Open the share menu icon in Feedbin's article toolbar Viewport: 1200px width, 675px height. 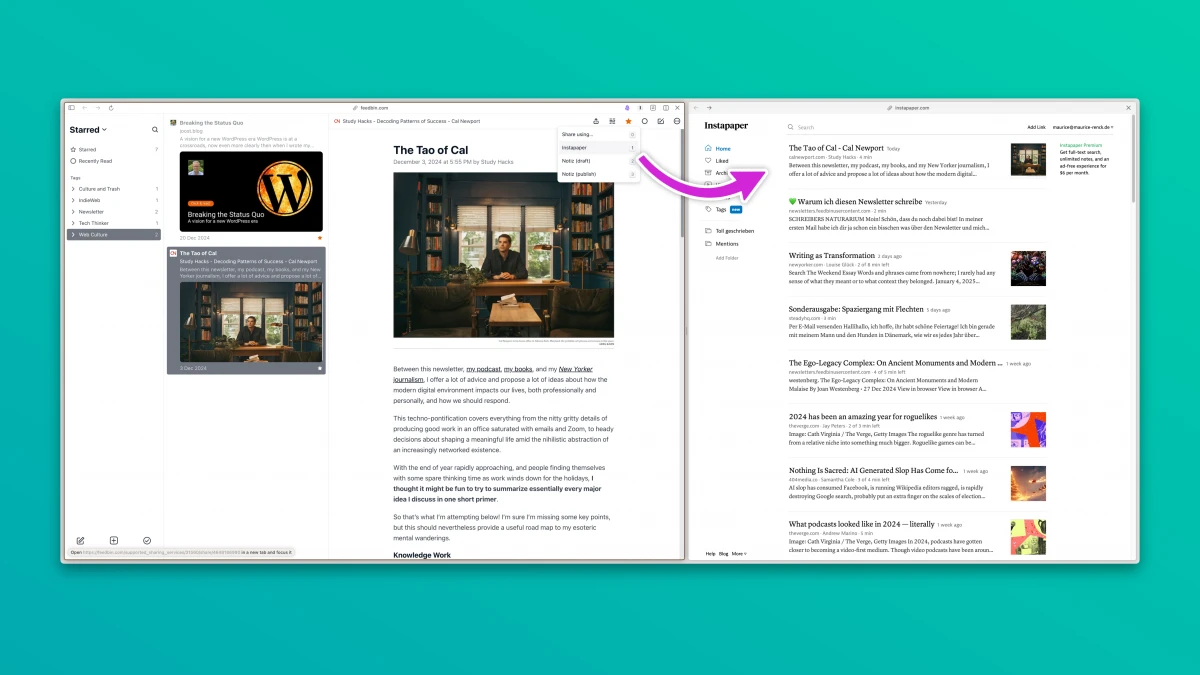(596, 121)
